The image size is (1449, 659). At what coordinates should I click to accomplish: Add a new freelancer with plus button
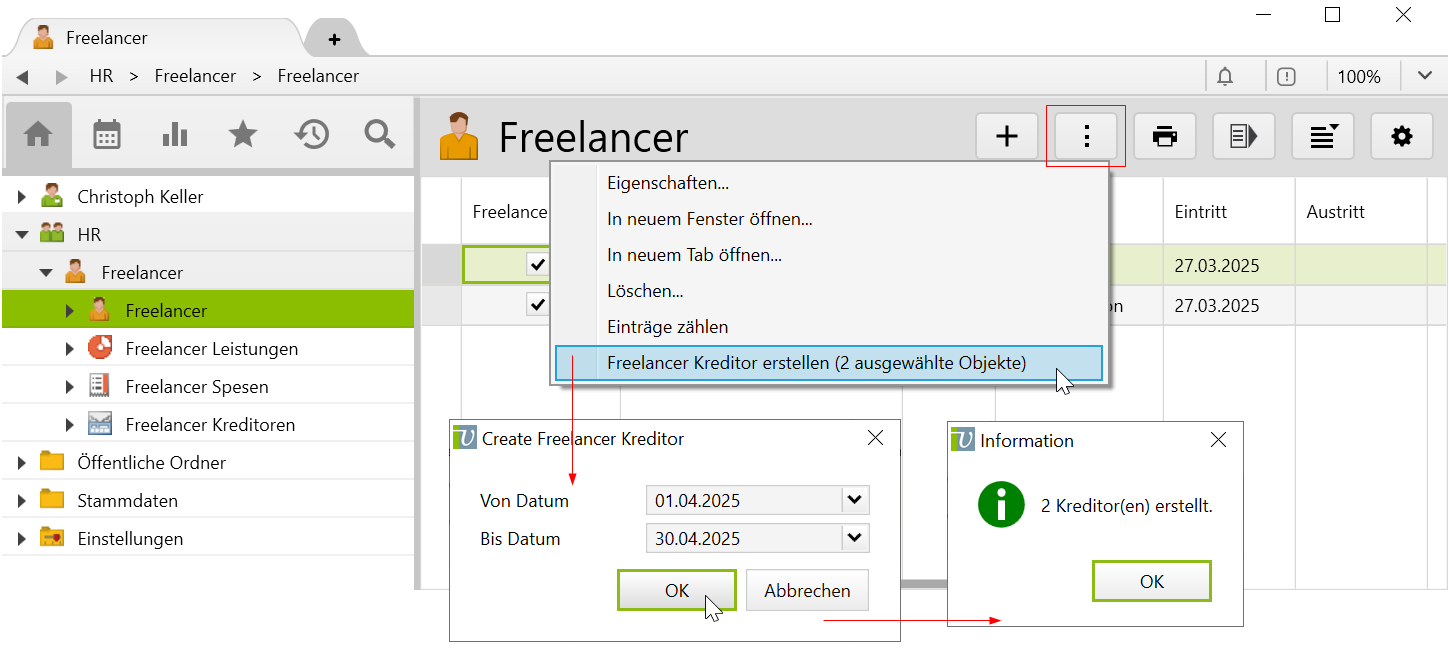pos(1007,136)
